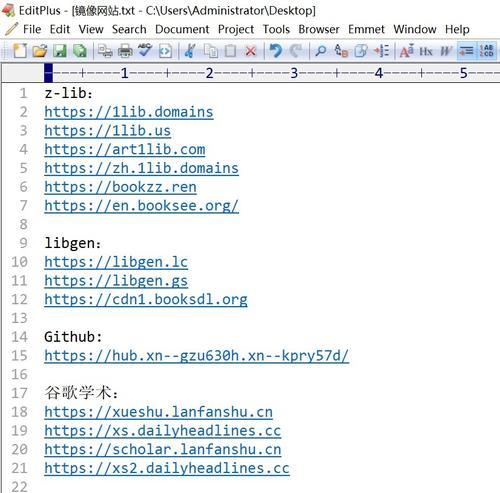Toggle the auto indent toolbar icon
The height and width of the screenshot is (493, 500).
[467, 51]
